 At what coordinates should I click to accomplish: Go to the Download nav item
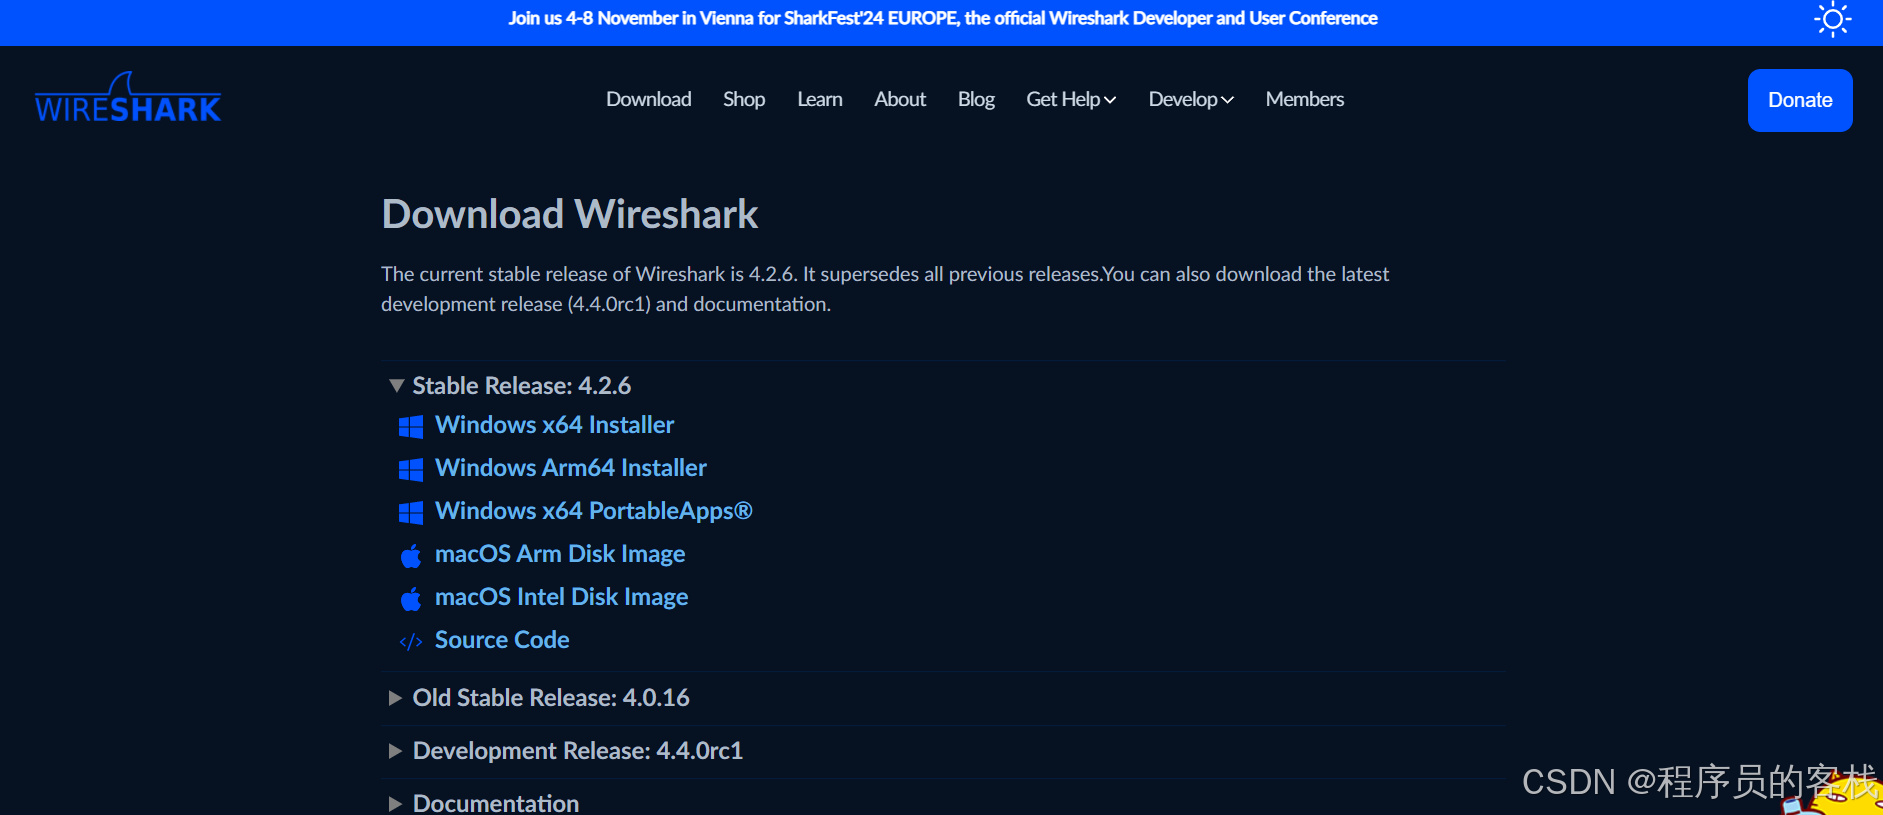[649, 99]
